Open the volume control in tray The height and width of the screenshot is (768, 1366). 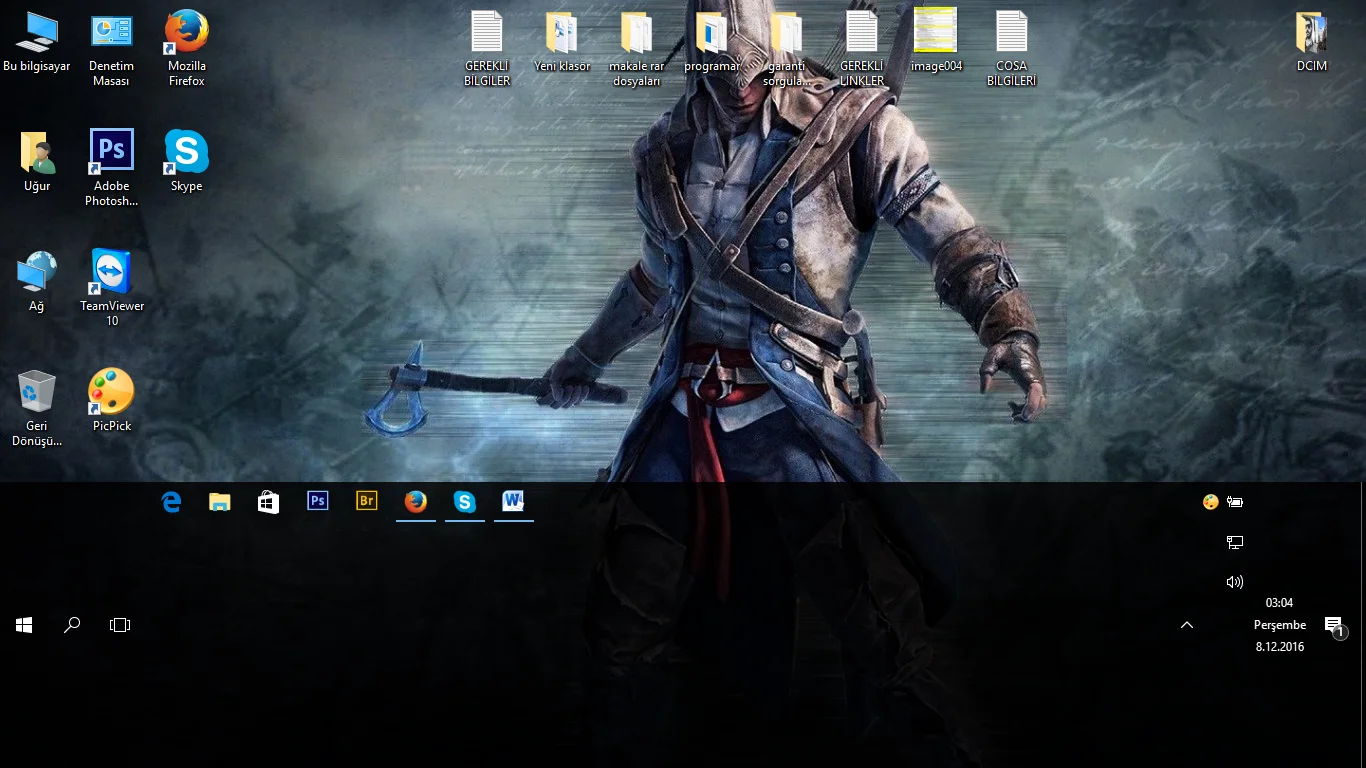click(1235, 582)
